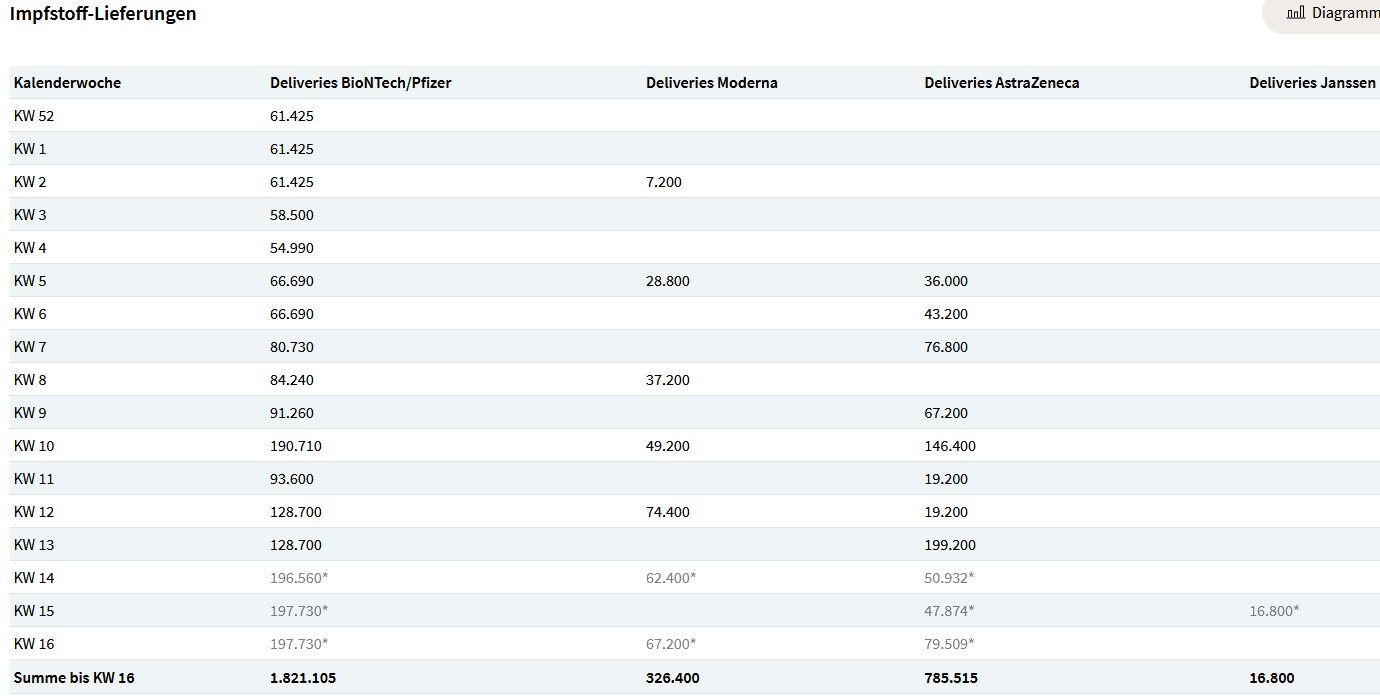1380x700 pixels.
Task: Click the KW 6 row label
Action: pos(30,314)
